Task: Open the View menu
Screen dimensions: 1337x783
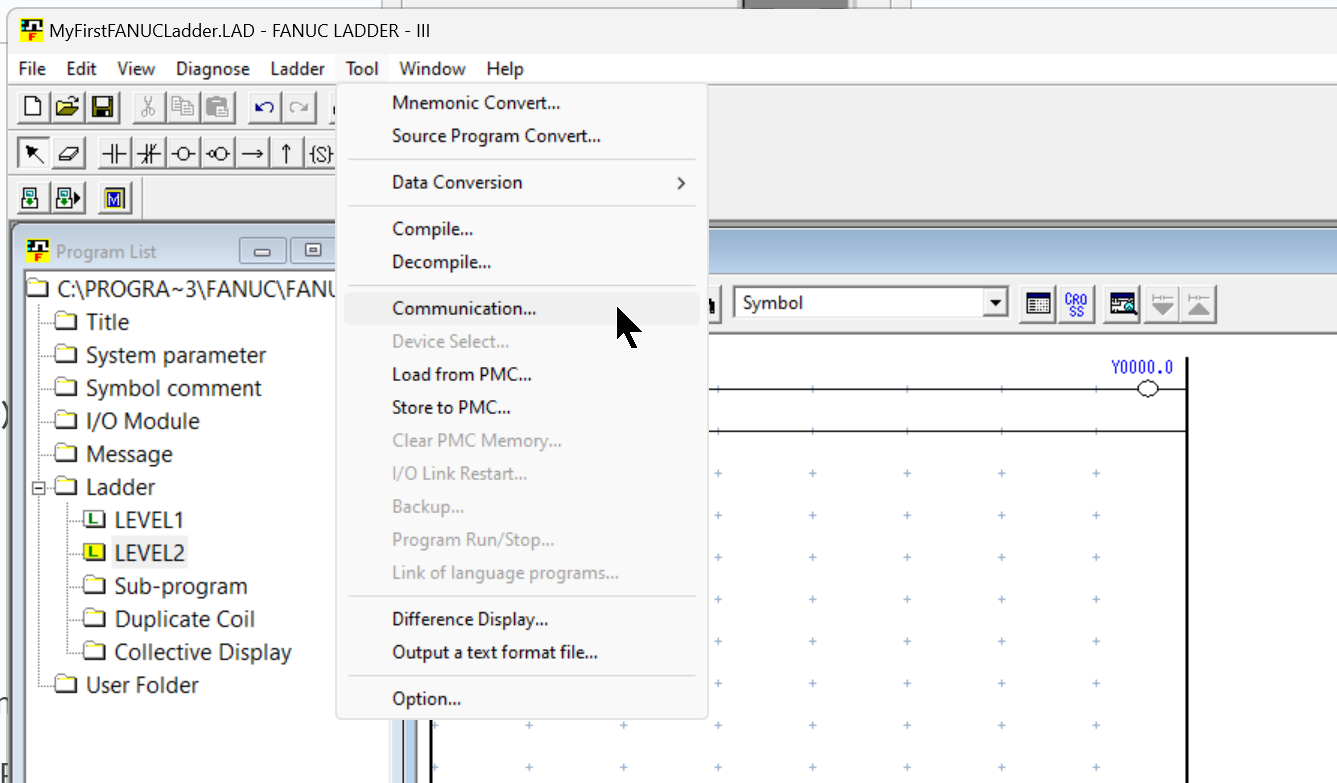Action: [136, 69]
